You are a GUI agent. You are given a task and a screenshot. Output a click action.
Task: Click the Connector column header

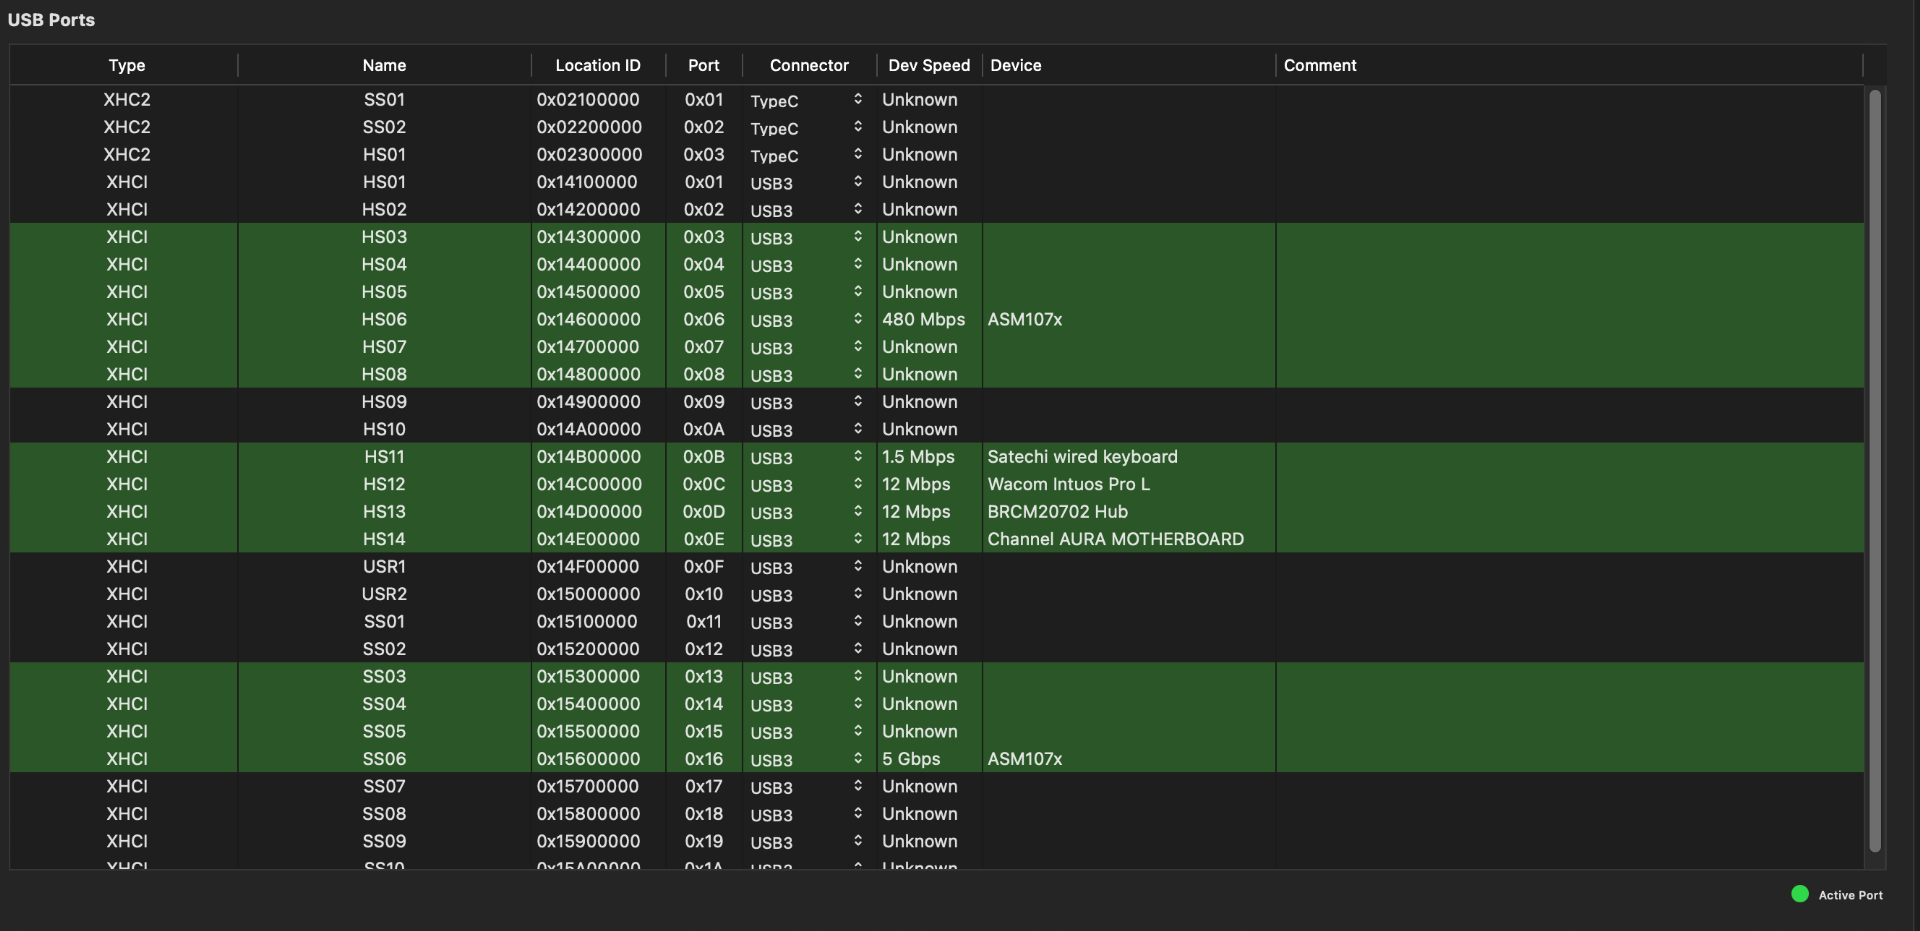(x=808, y=65)
